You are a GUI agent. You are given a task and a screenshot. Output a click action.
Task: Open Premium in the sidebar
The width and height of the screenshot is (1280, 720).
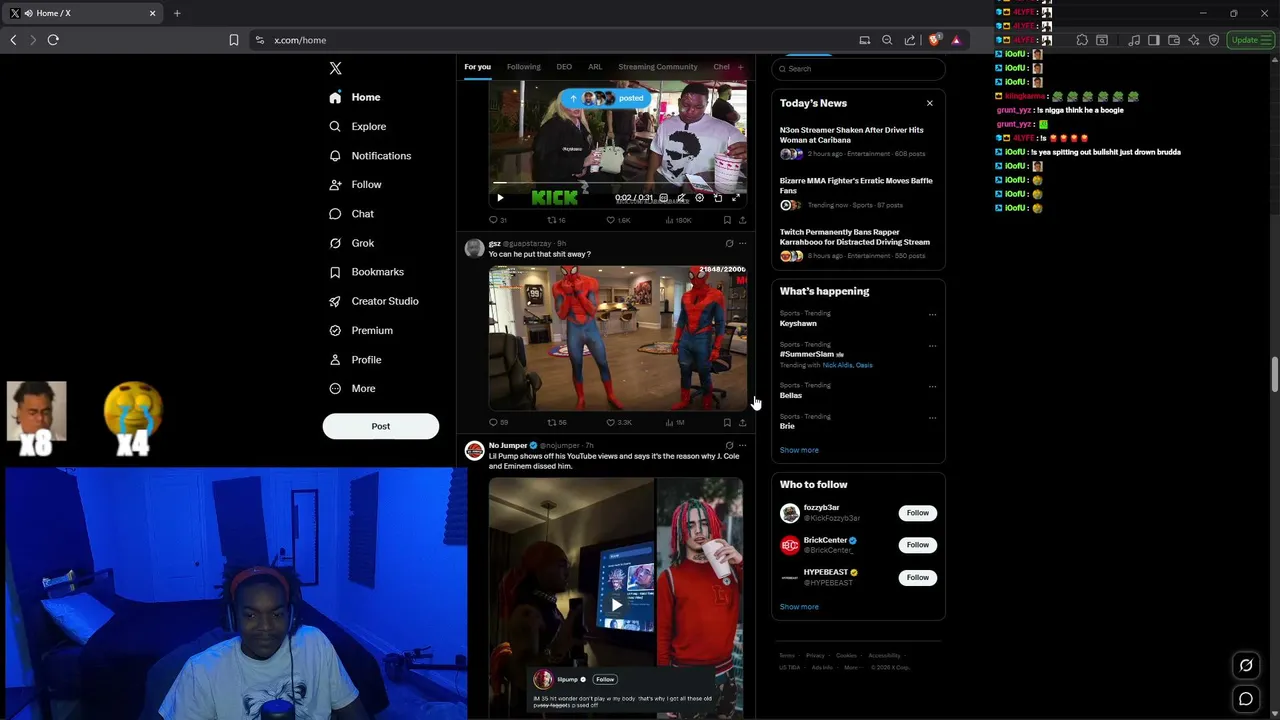point(360,330)
